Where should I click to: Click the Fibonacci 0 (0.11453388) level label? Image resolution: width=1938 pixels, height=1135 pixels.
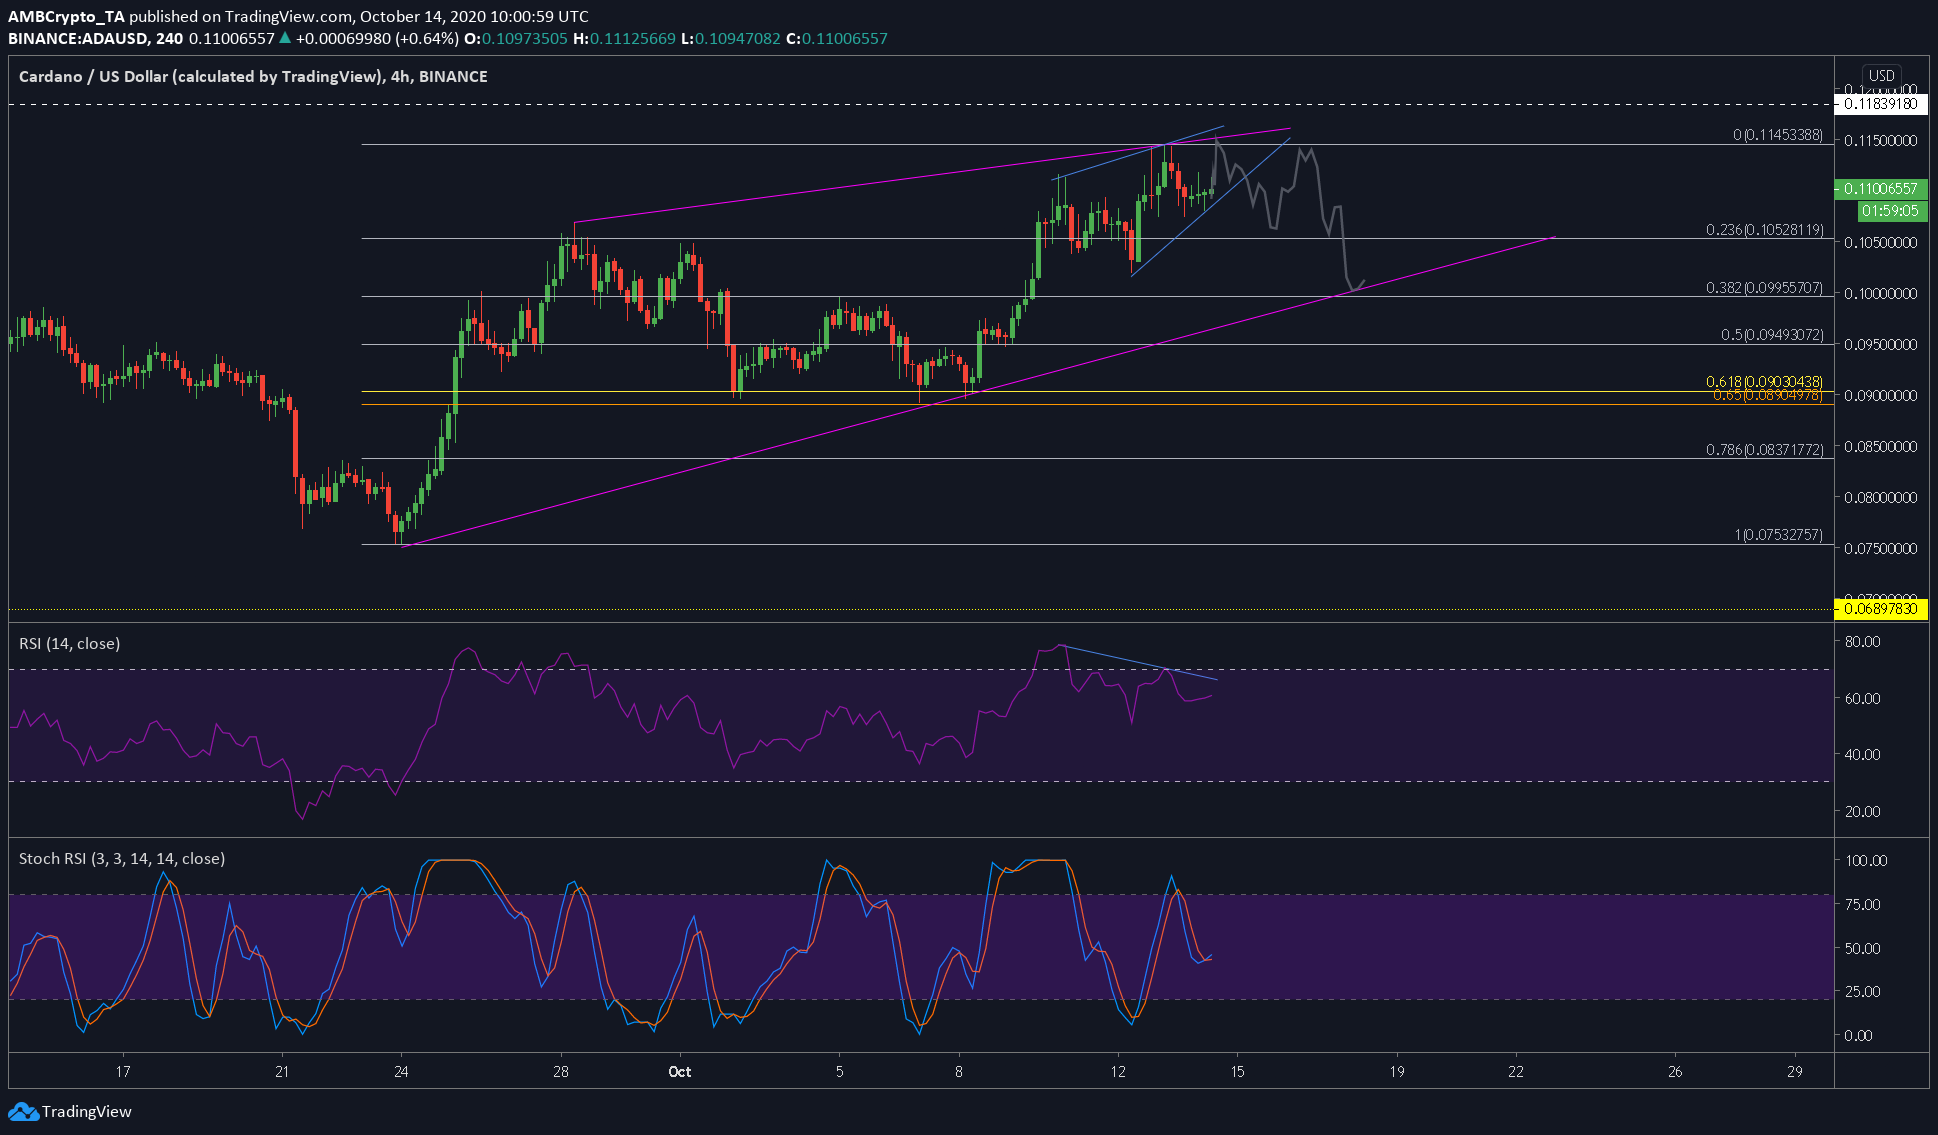tap(1777, 135)
